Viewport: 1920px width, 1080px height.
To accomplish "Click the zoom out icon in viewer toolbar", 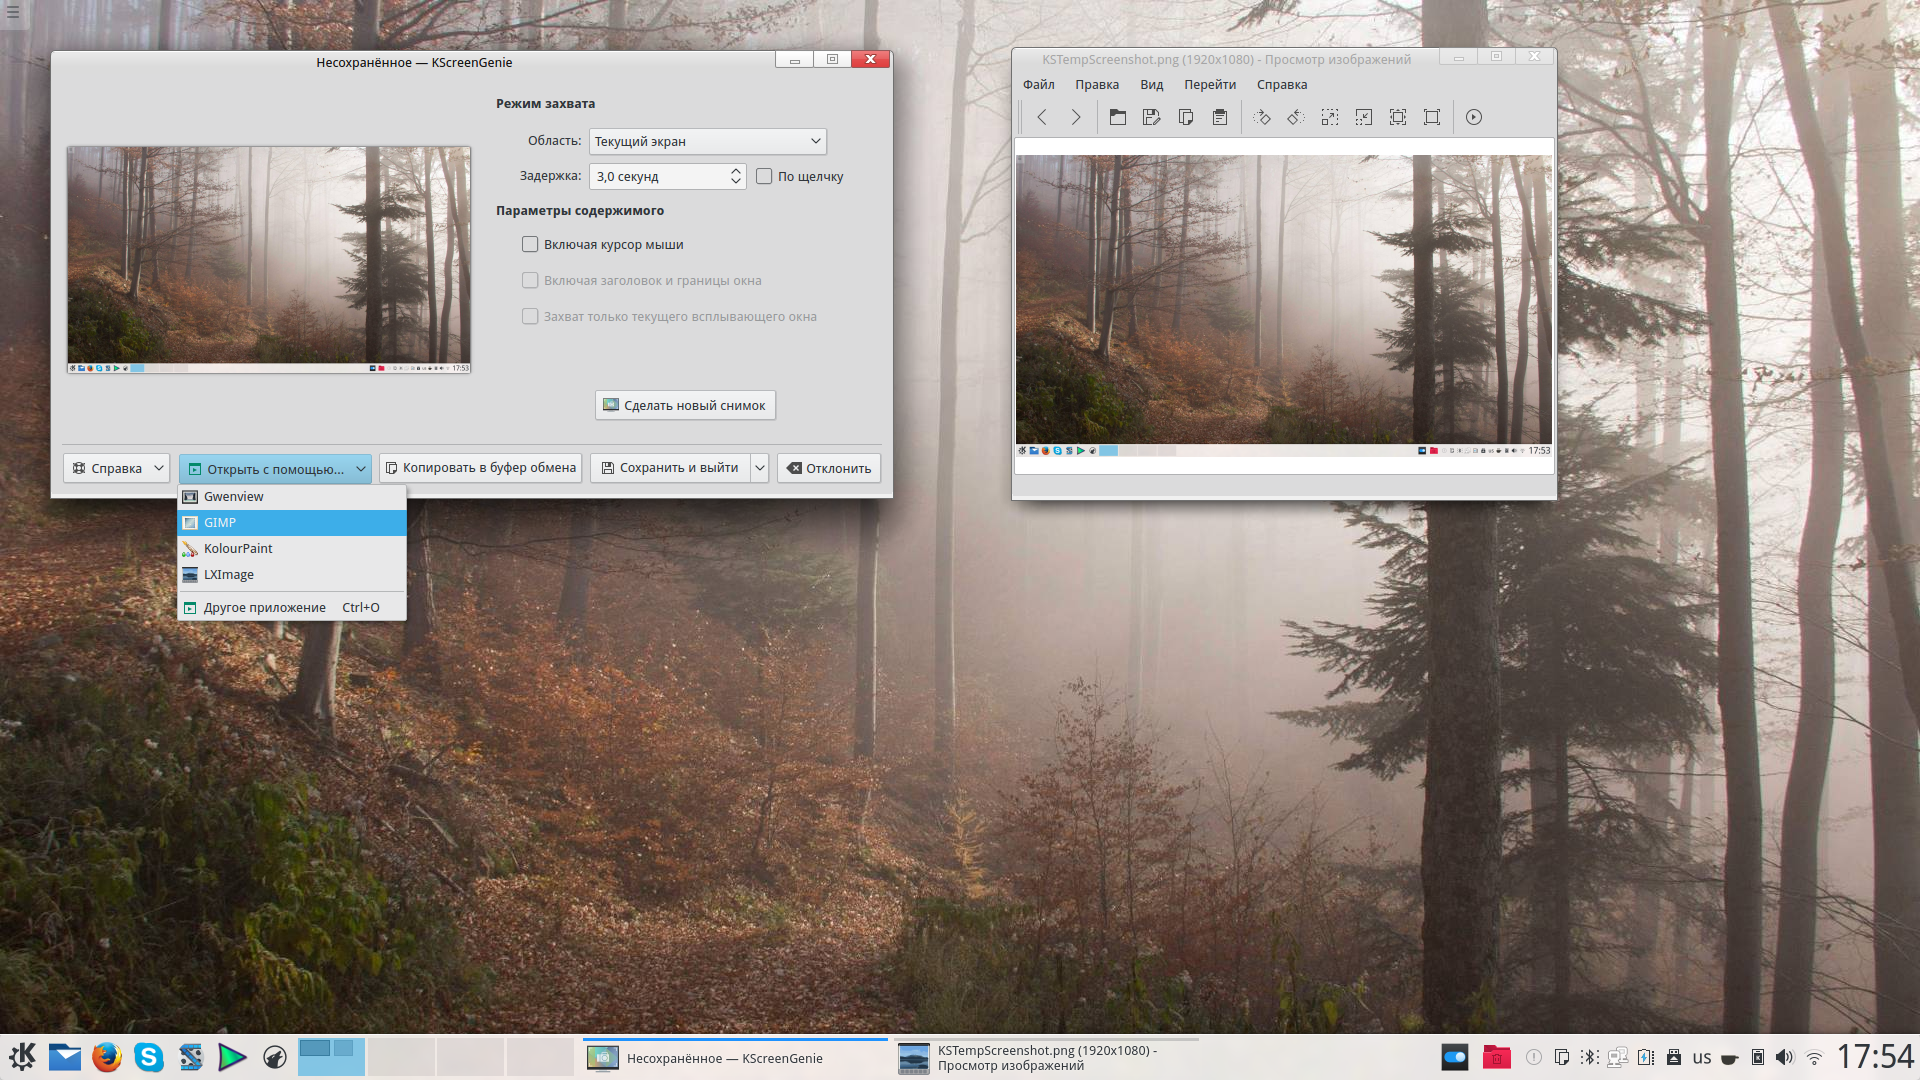I will tap(1364, 117).
